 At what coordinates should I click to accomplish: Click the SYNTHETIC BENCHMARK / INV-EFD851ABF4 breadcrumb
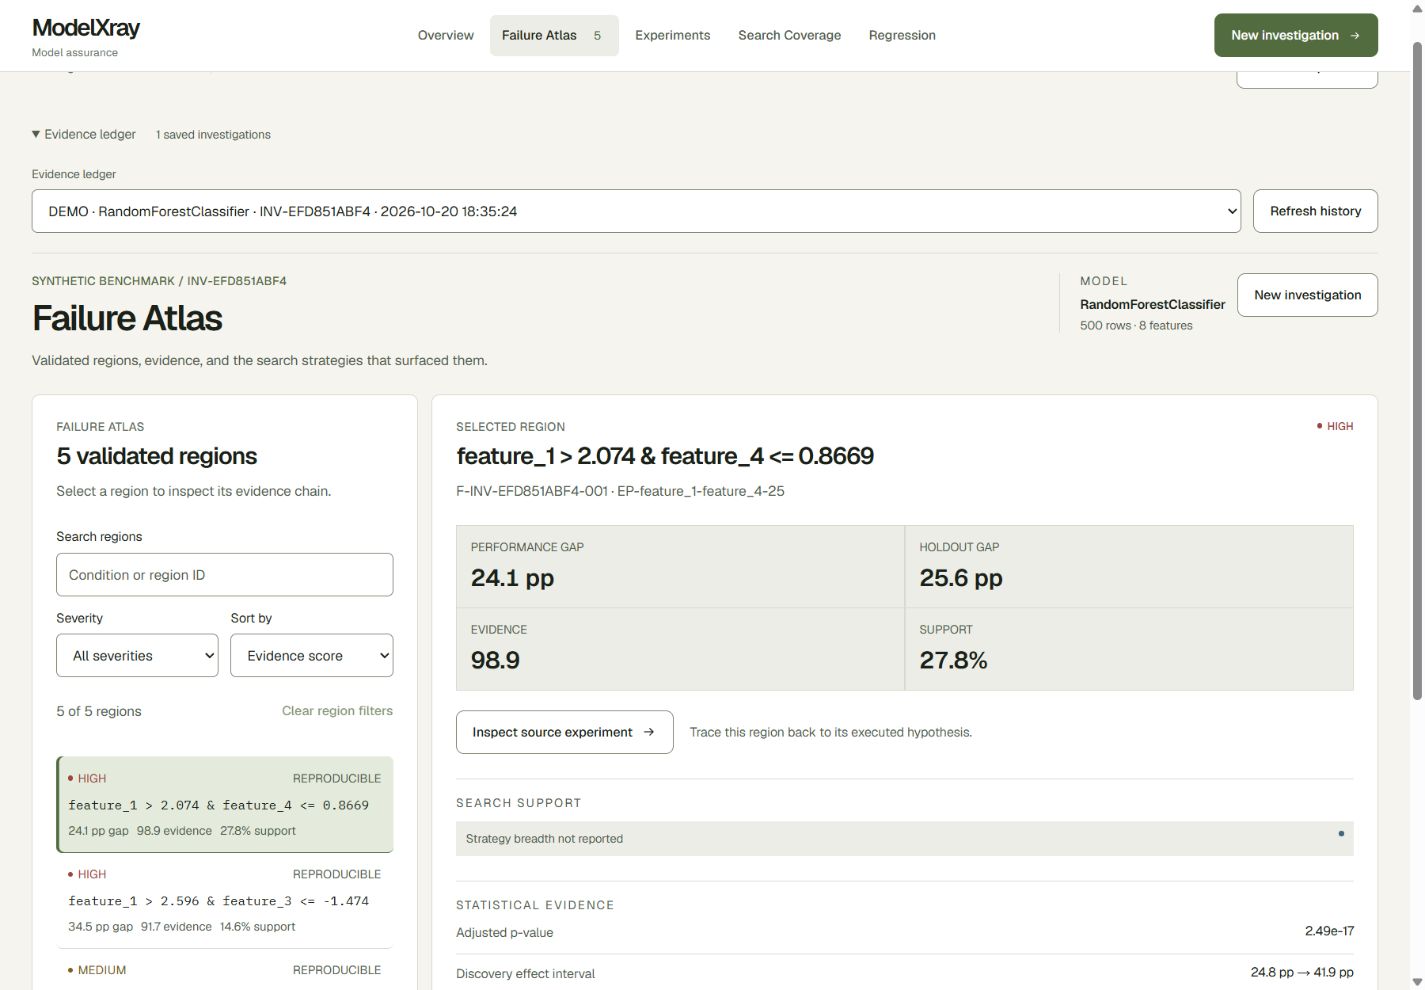pos(159,281)
